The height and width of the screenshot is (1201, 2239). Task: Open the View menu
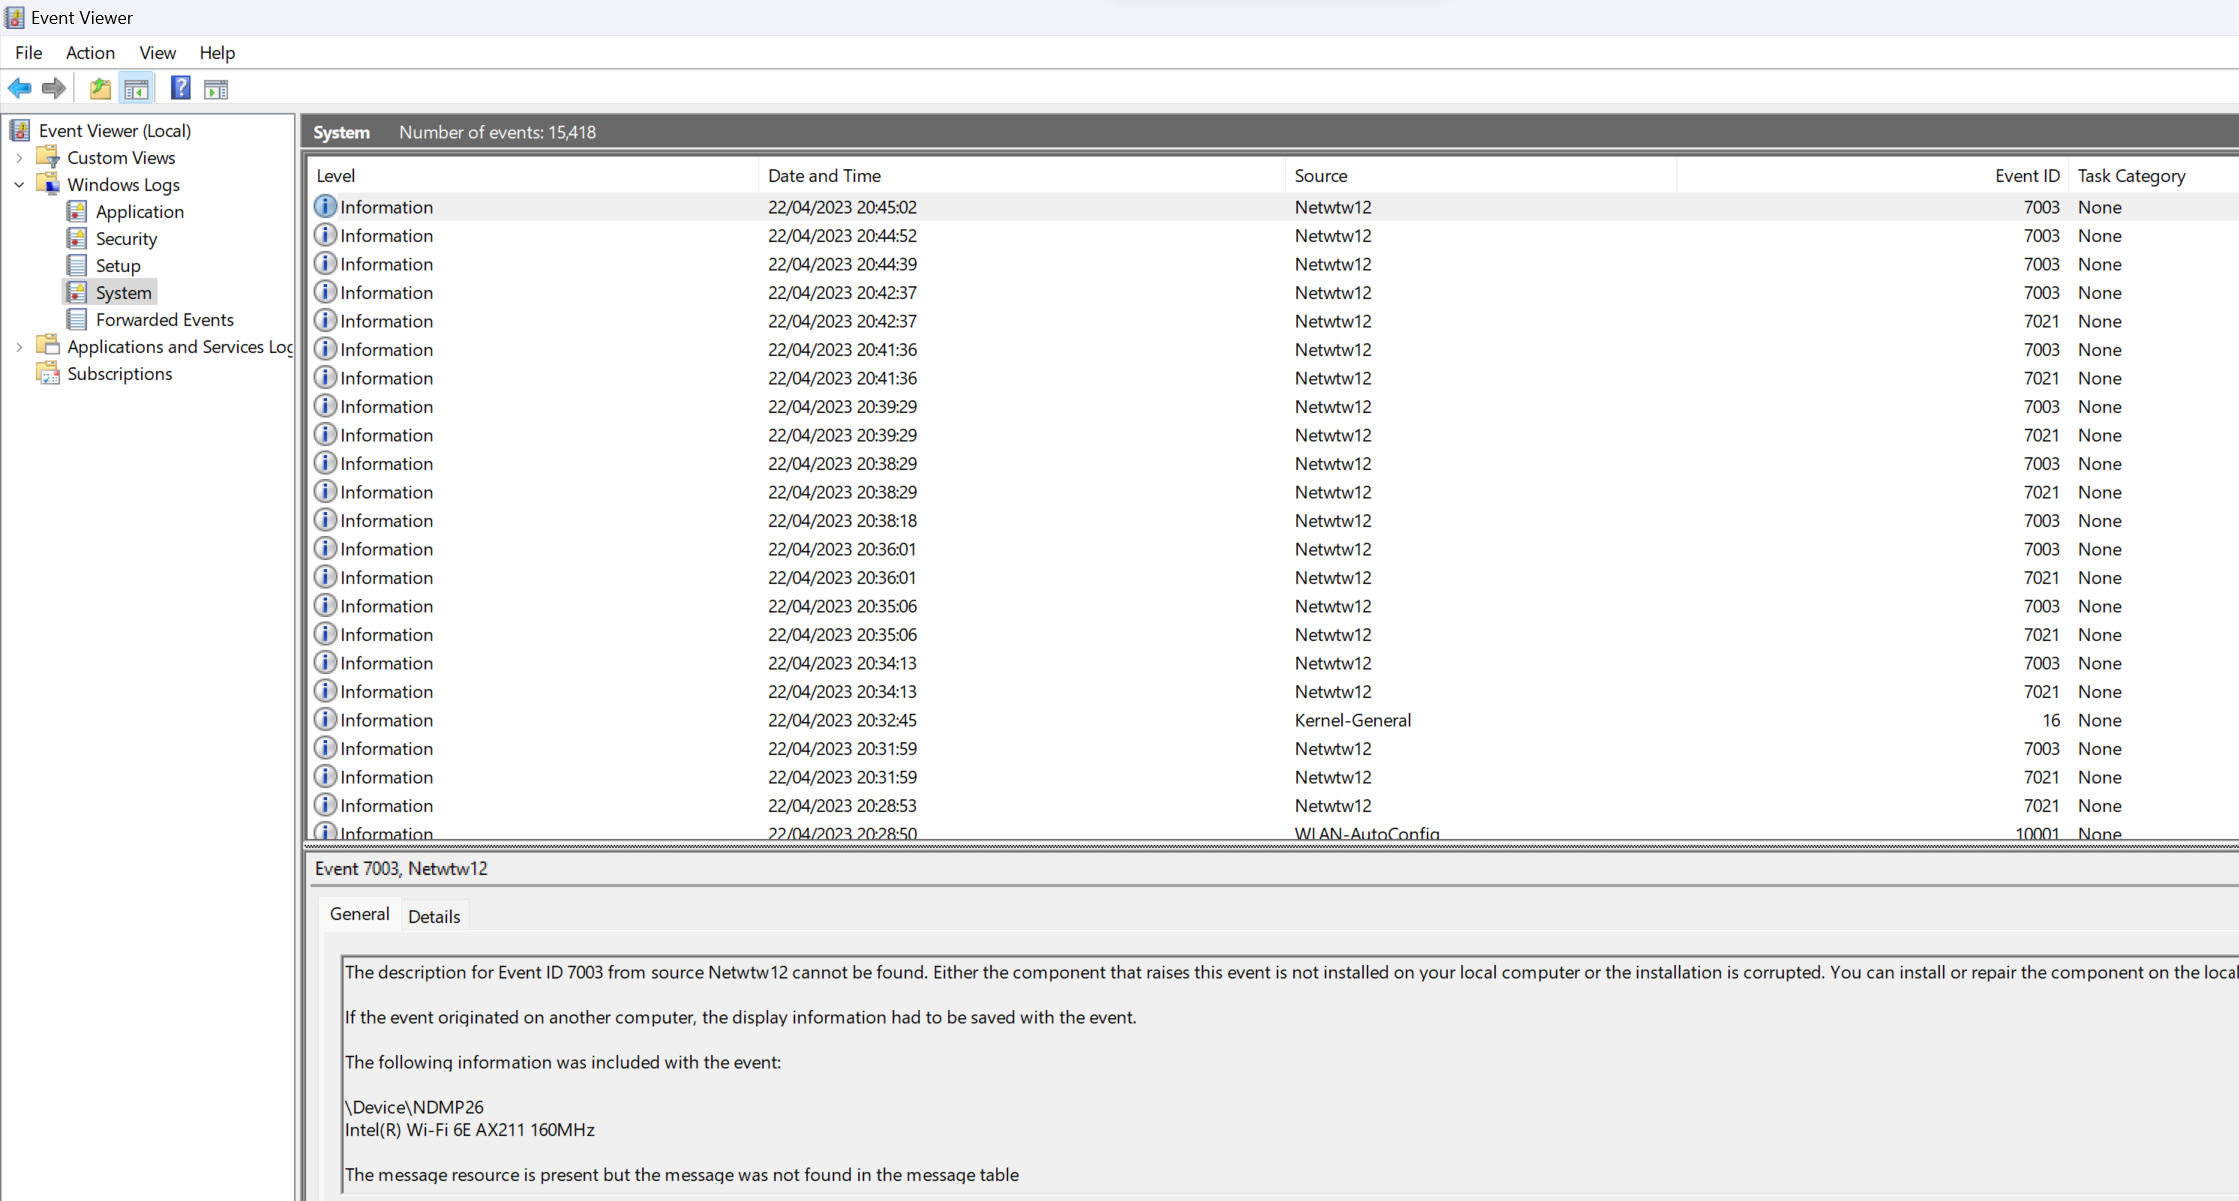[157, 52]
